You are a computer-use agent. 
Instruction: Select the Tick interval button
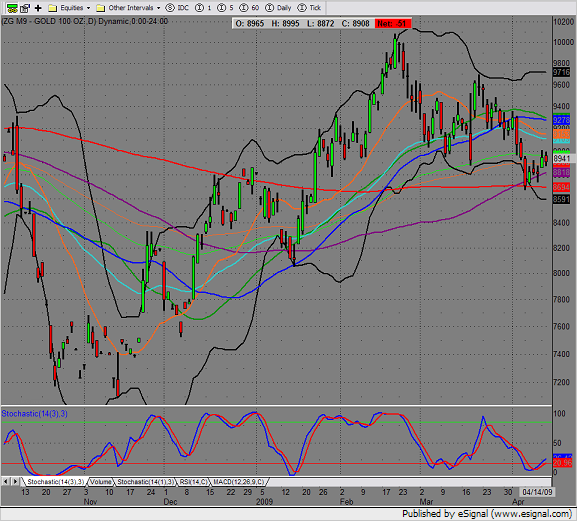(x=309, y=8)
